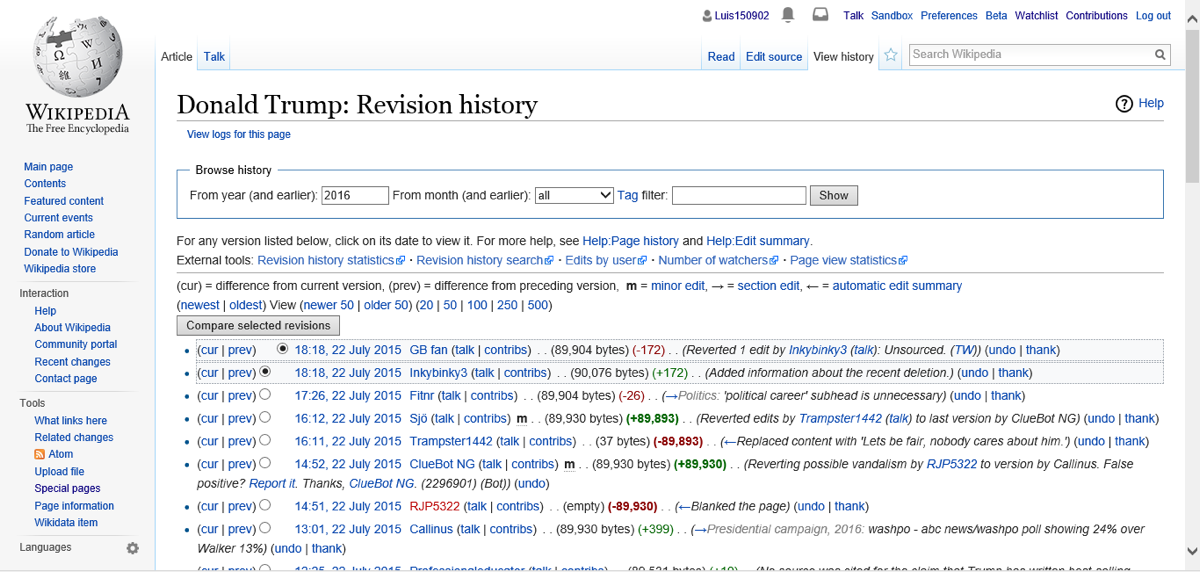1200x572 pixels.
Task: Open Number of watchers link
Action: [718, 260]
